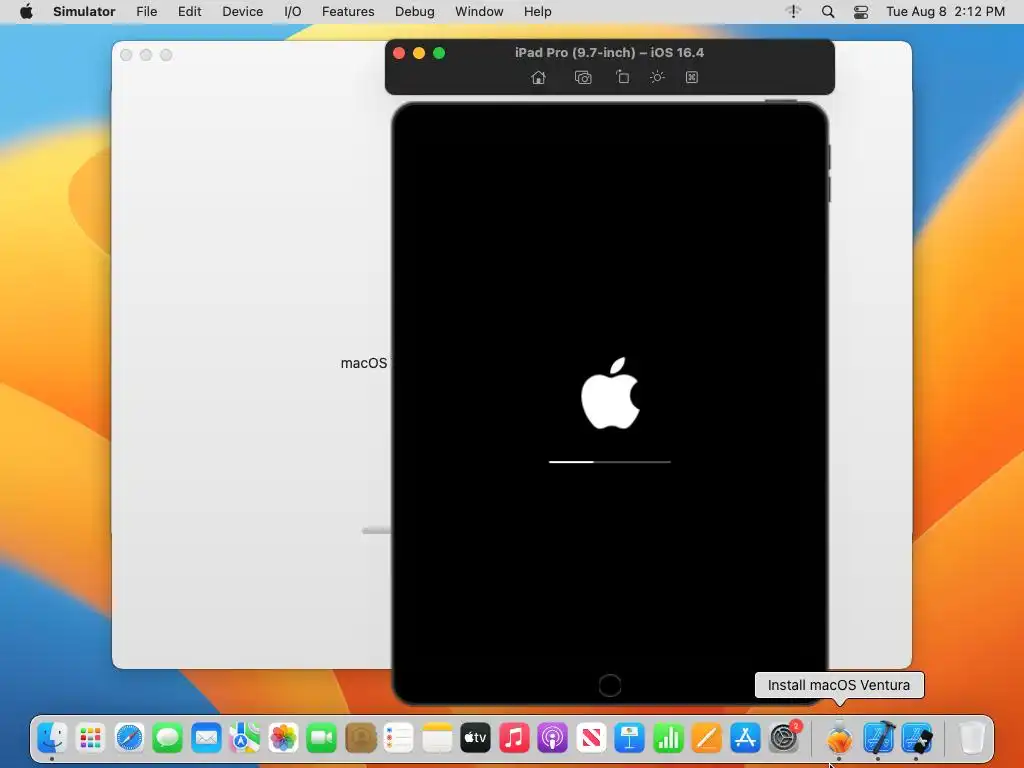Viewport: 1024px width, 768px height.
Task: Open the Window menu
Action: coord(479,12)
